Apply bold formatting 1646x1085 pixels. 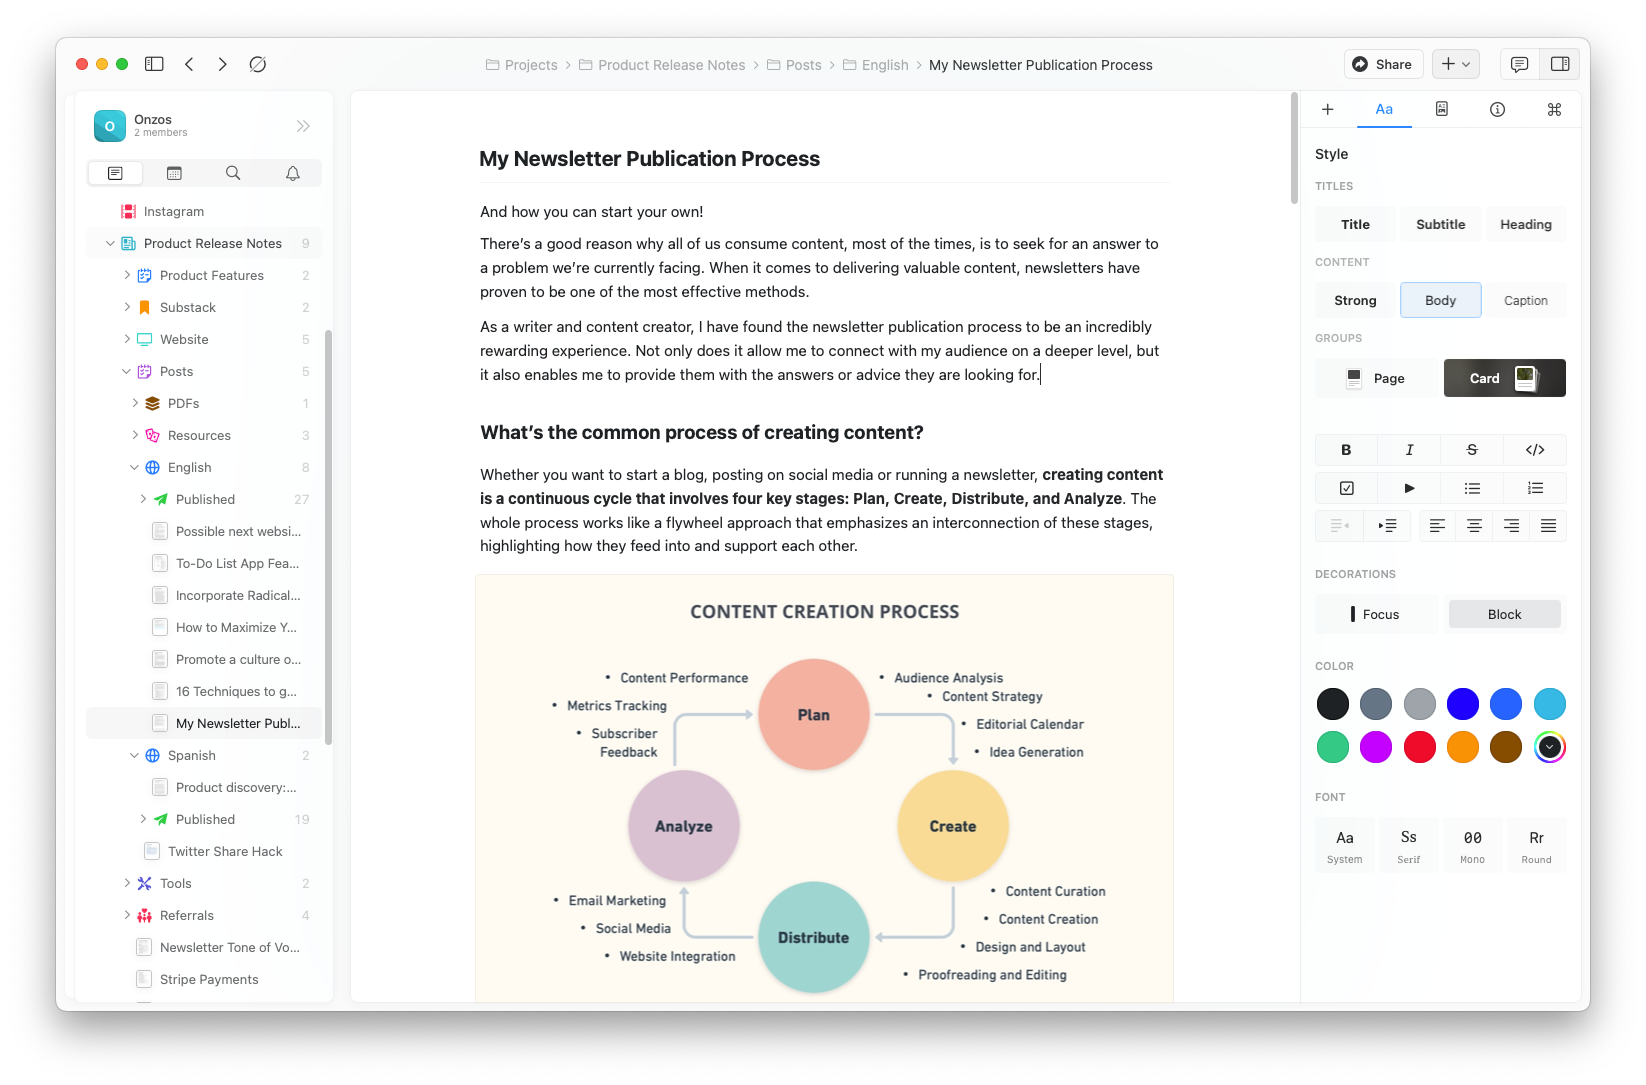[x=1346, y=450]
